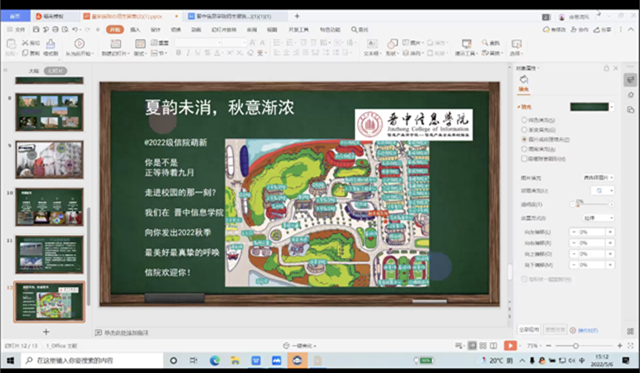Toggle Italic formatting

[188, 53]
